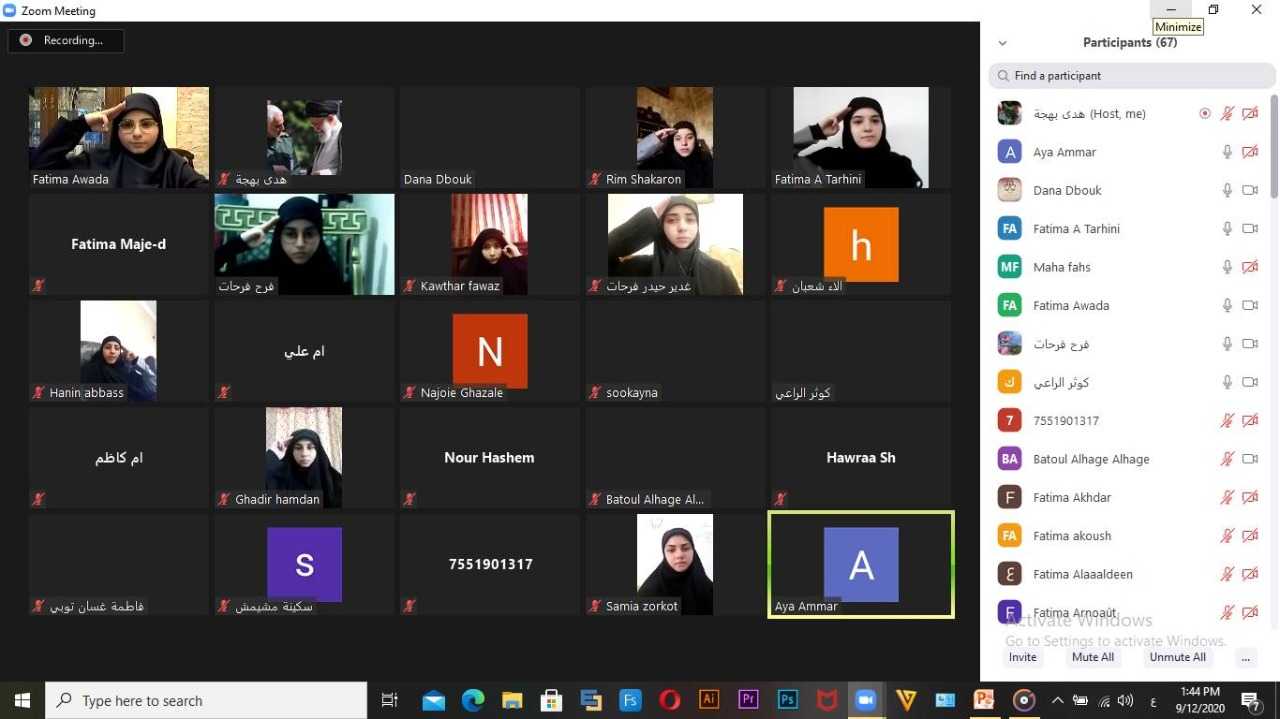Click the host's recording indicator icon

coord(1205,114)
